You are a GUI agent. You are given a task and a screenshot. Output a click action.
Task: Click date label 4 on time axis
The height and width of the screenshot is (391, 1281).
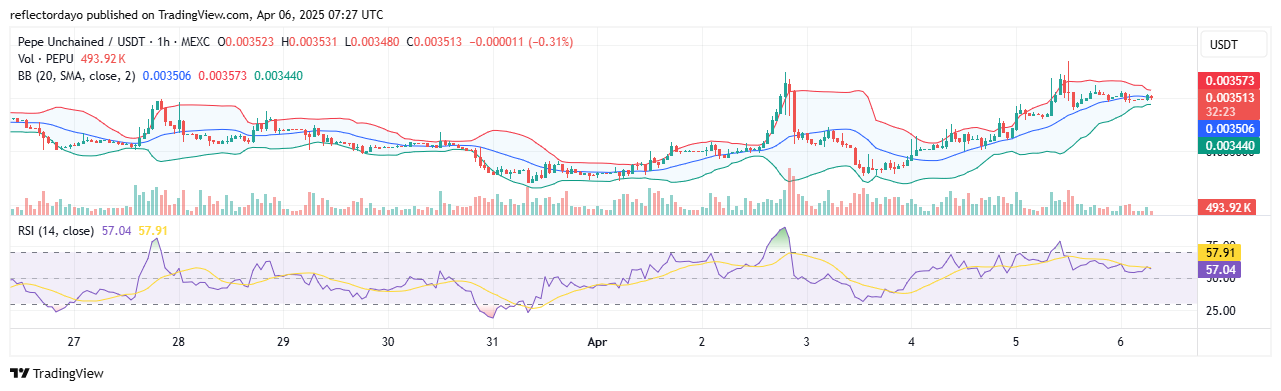click(x=912, y=341)
